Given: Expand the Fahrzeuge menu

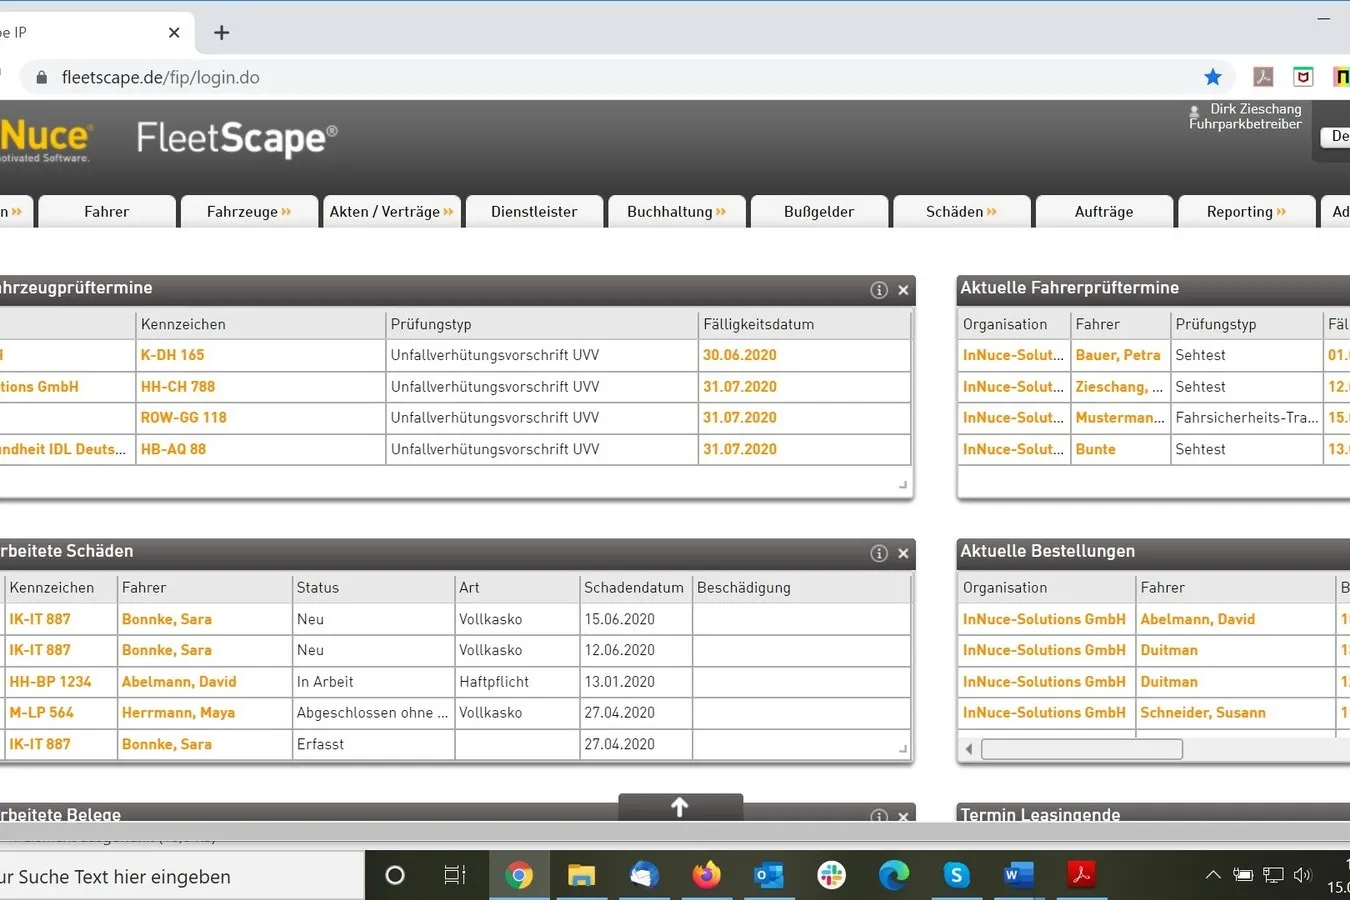Looking at the screenshot, I should [249, 212].
